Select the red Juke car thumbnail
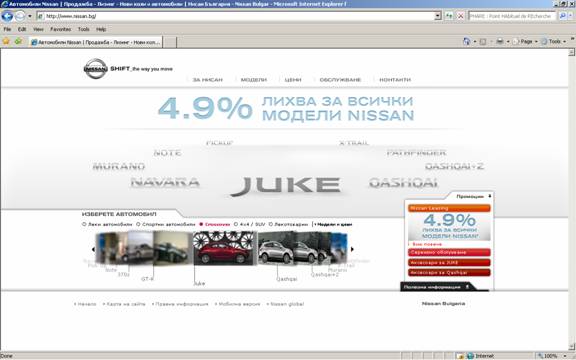Screen dimensions: 576x360 [223, 248]
